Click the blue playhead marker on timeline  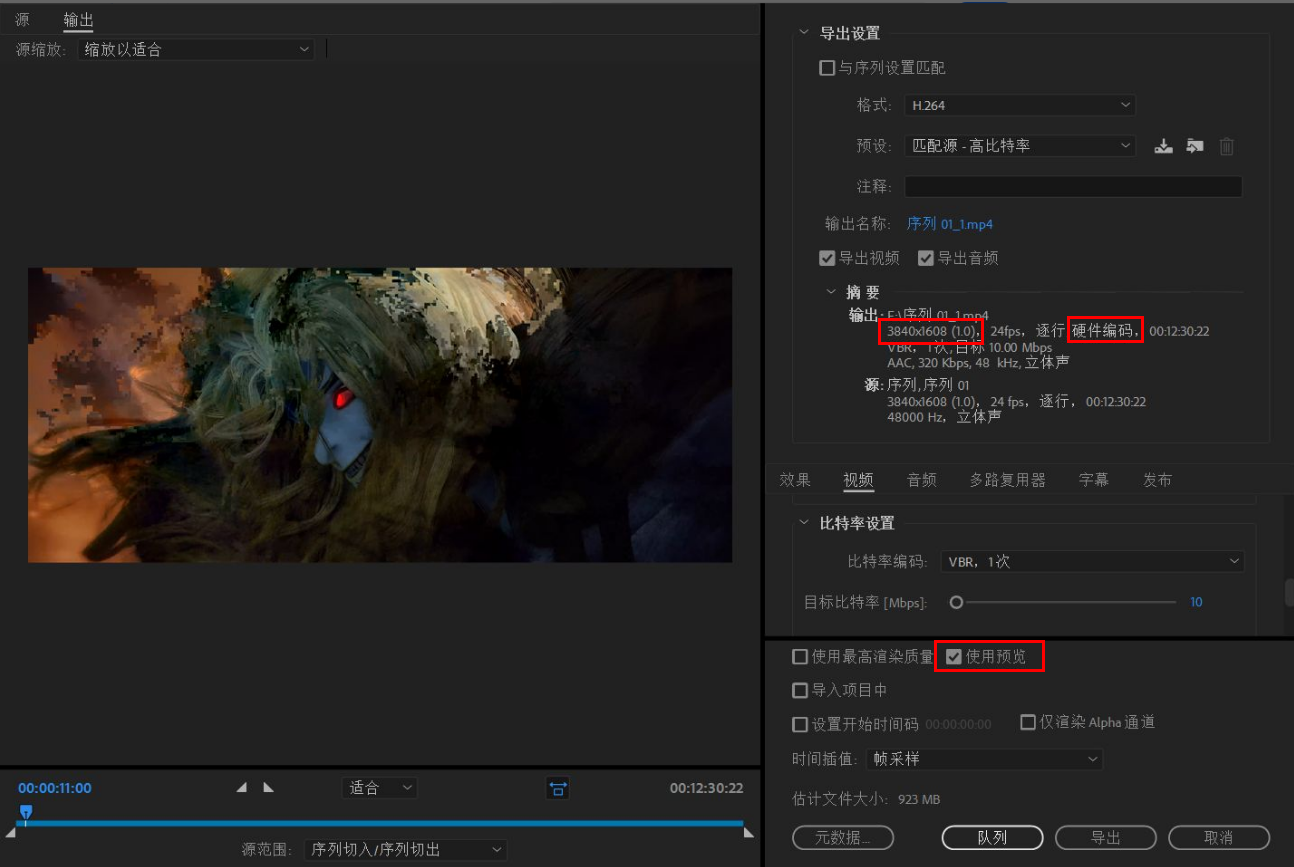pos(26,812)
